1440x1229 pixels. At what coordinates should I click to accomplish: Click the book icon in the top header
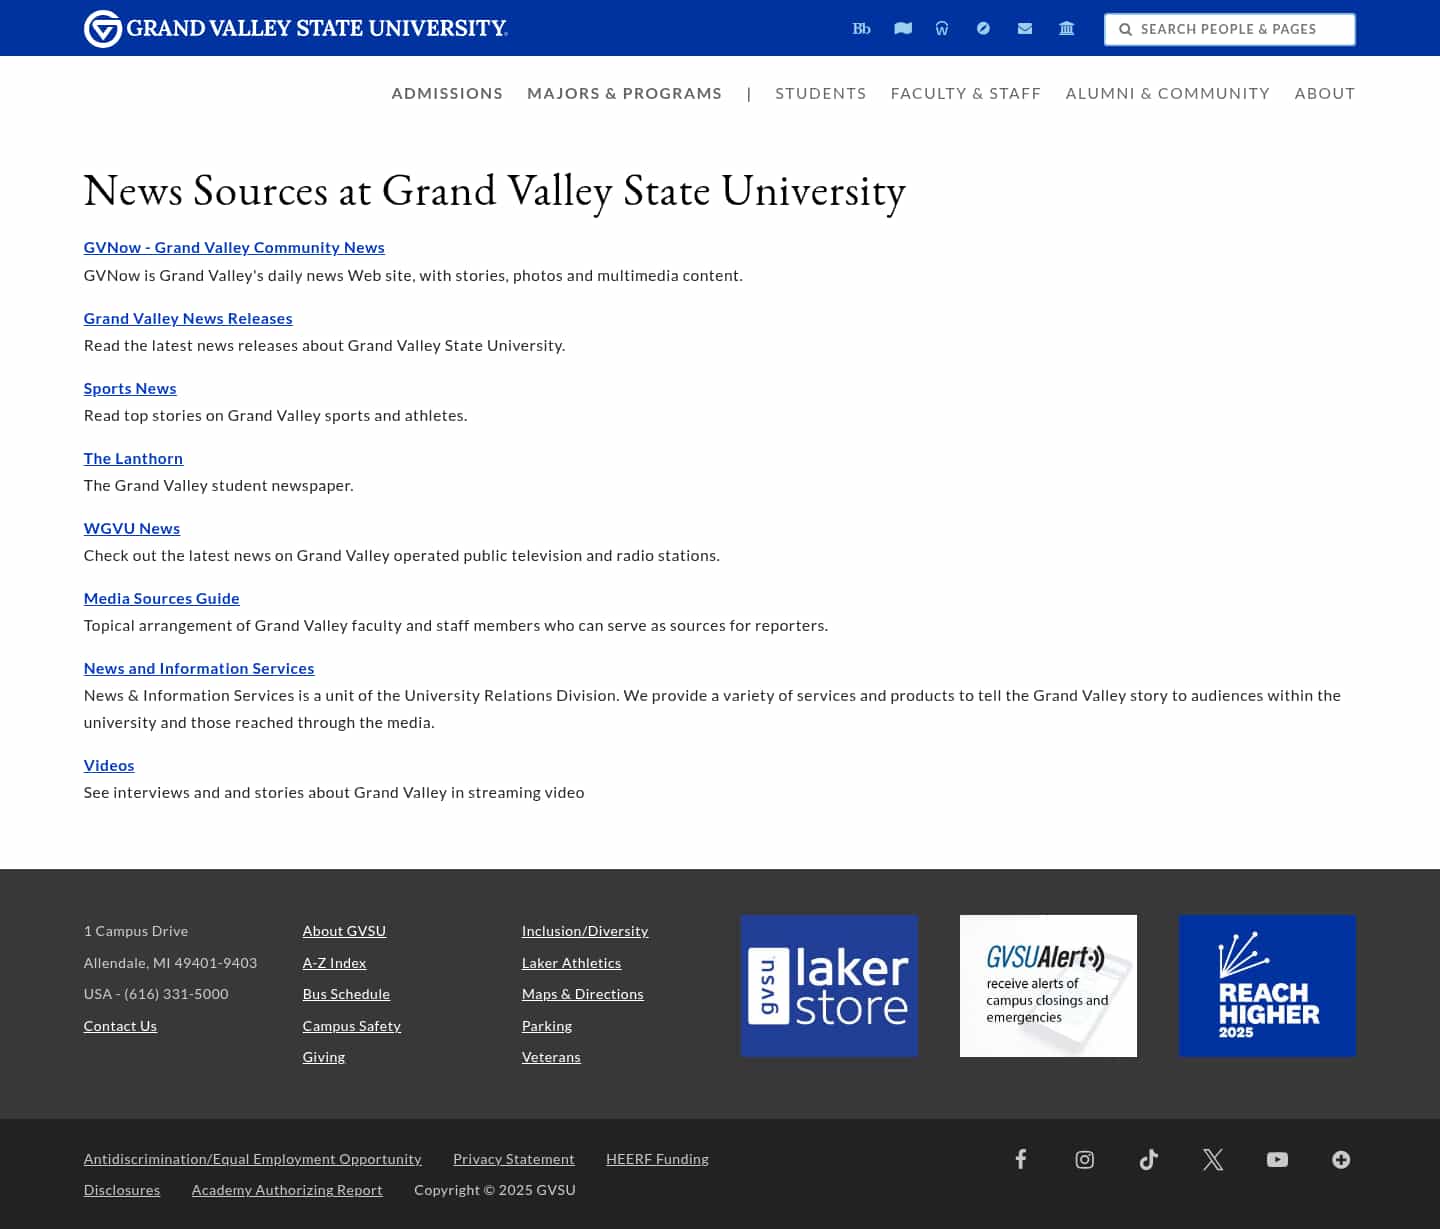[903, 29]
